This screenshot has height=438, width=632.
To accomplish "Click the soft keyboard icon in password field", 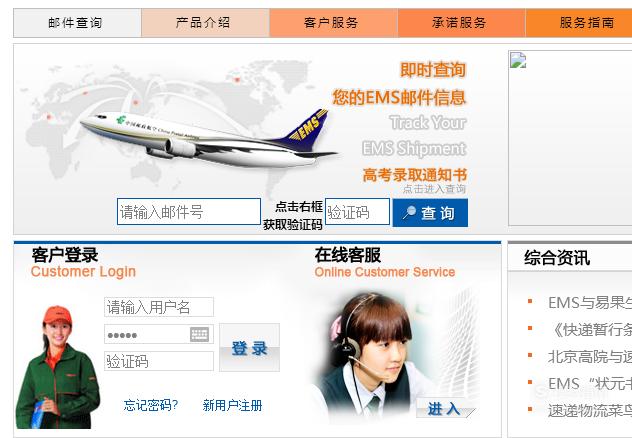I will tap(199, 334).
